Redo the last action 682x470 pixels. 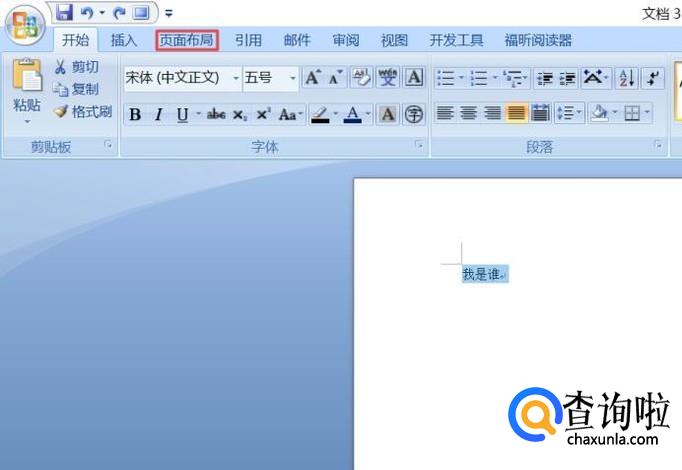click(118, 13)
